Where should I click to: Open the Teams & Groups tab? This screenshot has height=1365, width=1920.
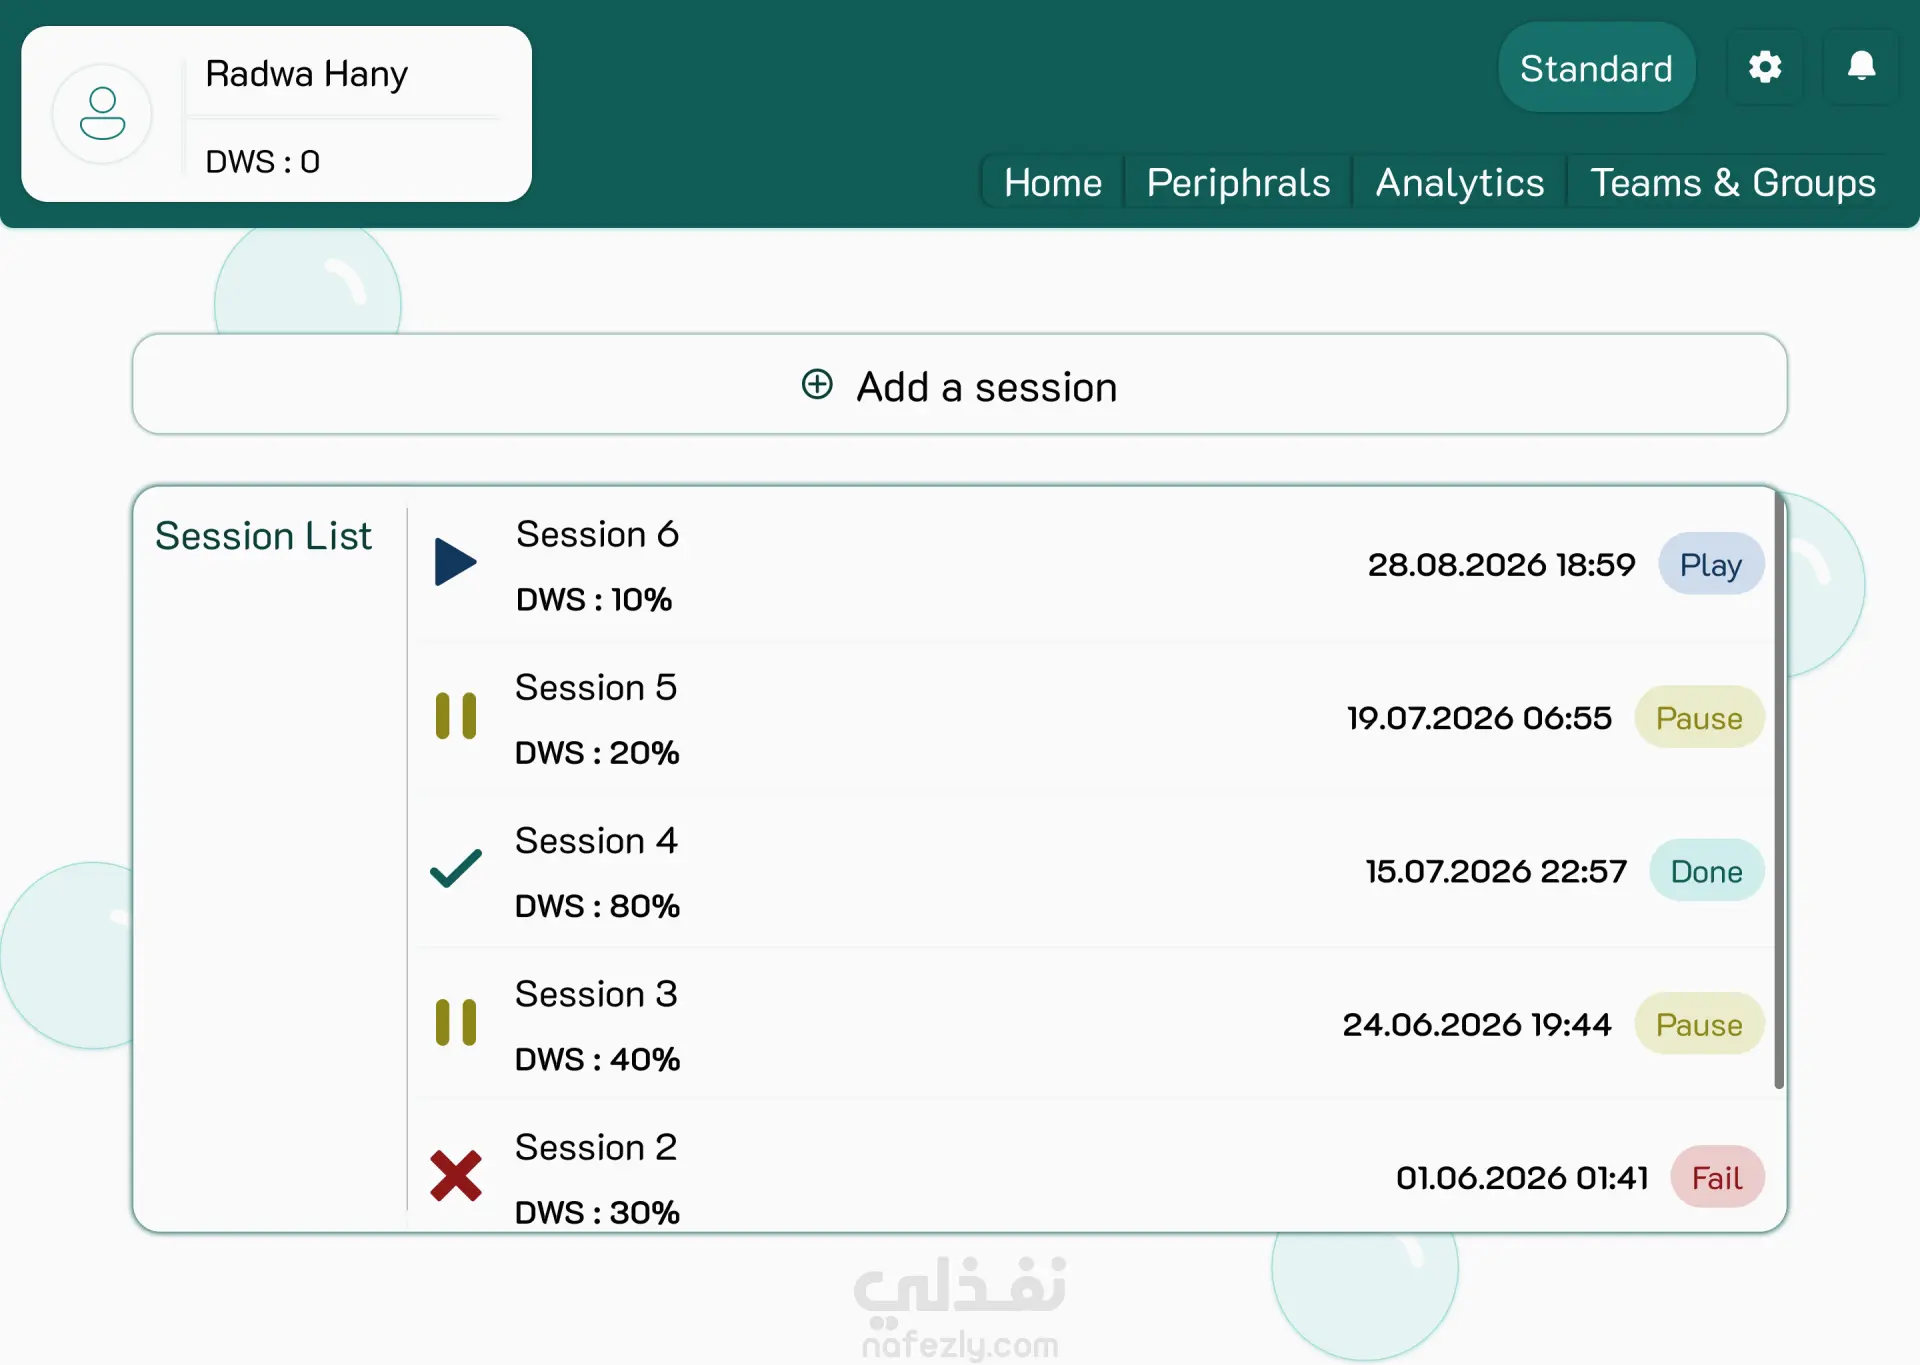pos(1733,182)
